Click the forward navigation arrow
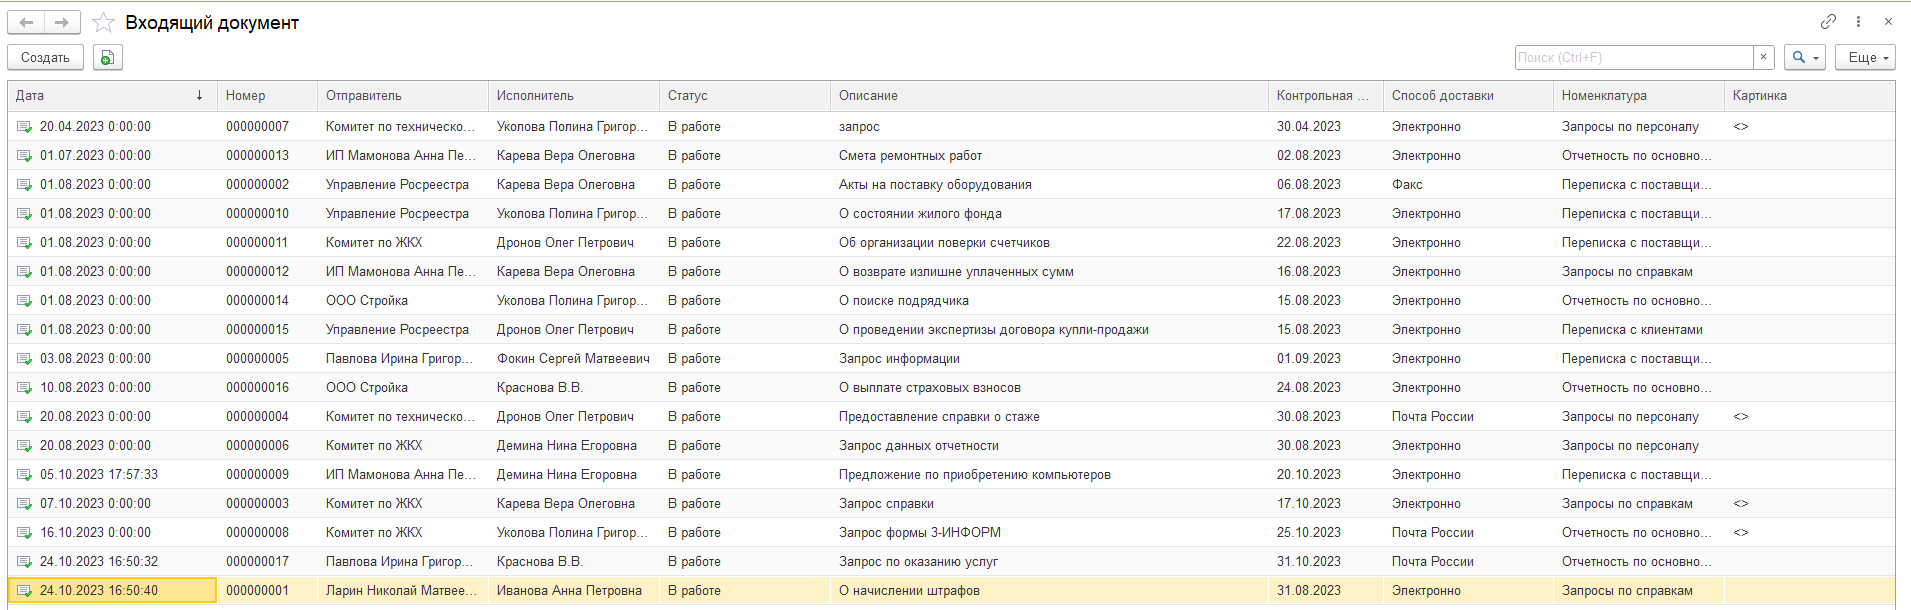Image resolution: width=1911 pixels, height=610 pixels. 62,22
